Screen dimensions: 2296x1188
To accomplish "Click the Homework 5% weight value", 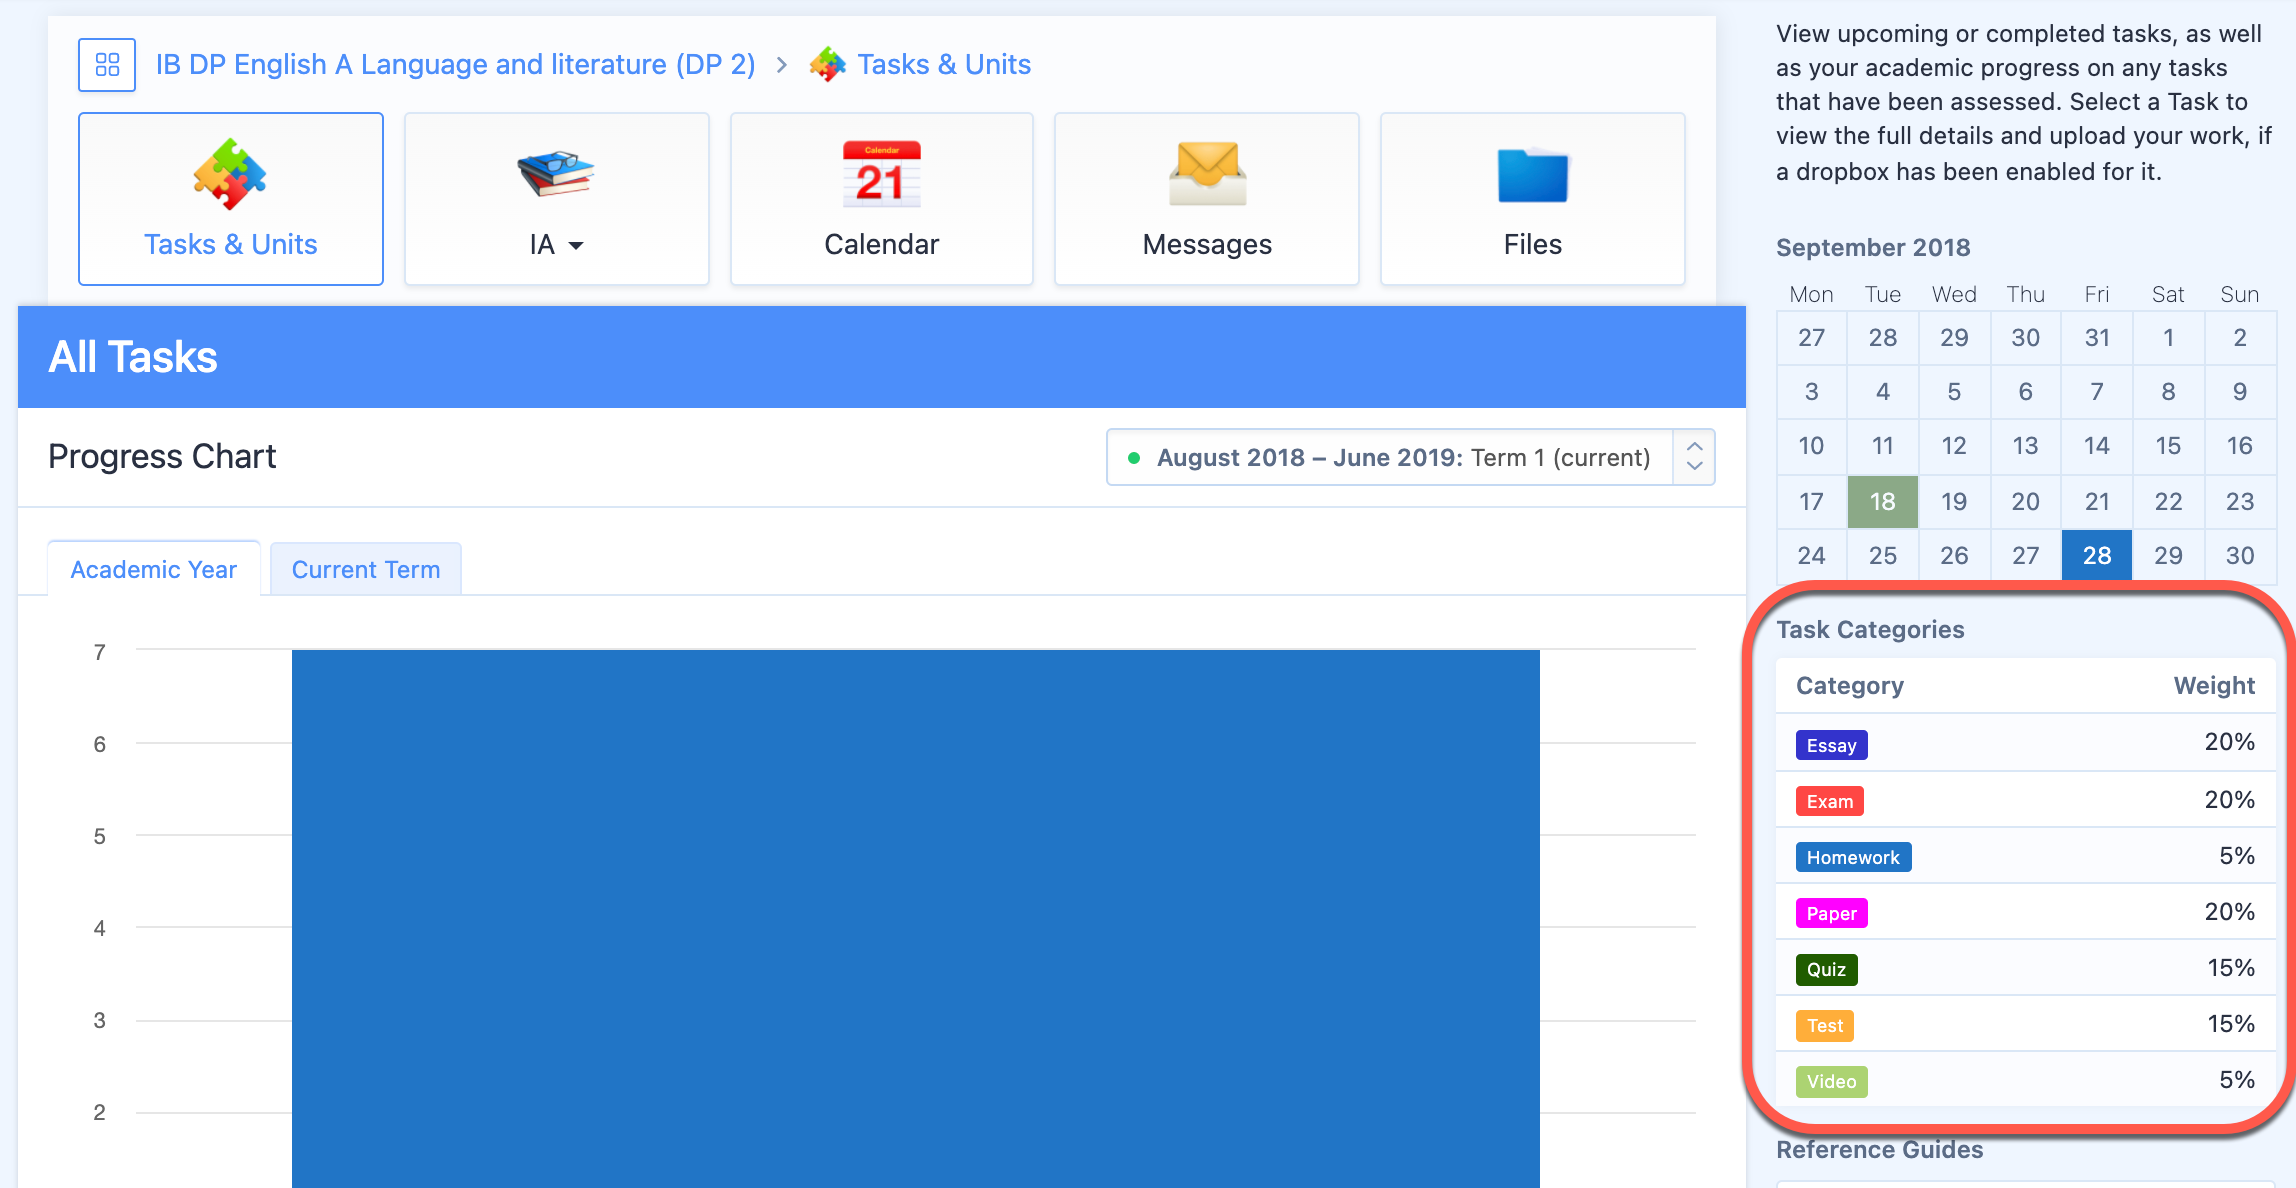I will 2236,856.
